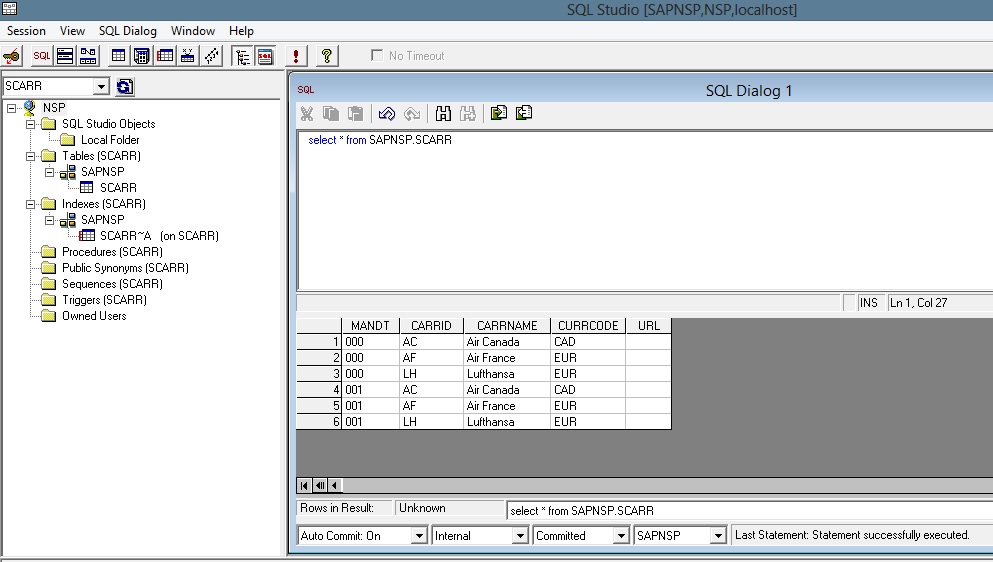Screen dimensions: 993x562
Task: Open the SQL Dialog menu
Action: (x=127, y=31)
